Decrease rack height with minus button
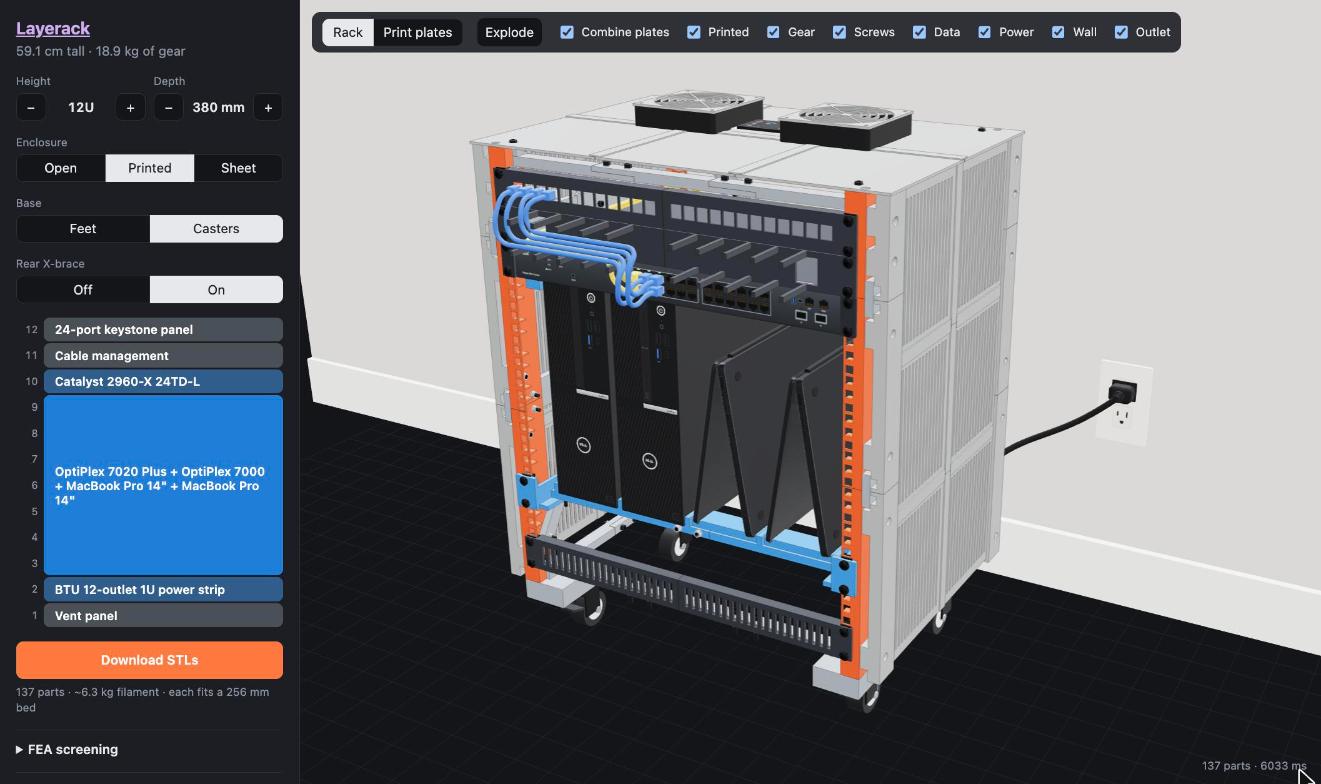The width and height of the screenshot is (1321, 784). pos(31,107)
